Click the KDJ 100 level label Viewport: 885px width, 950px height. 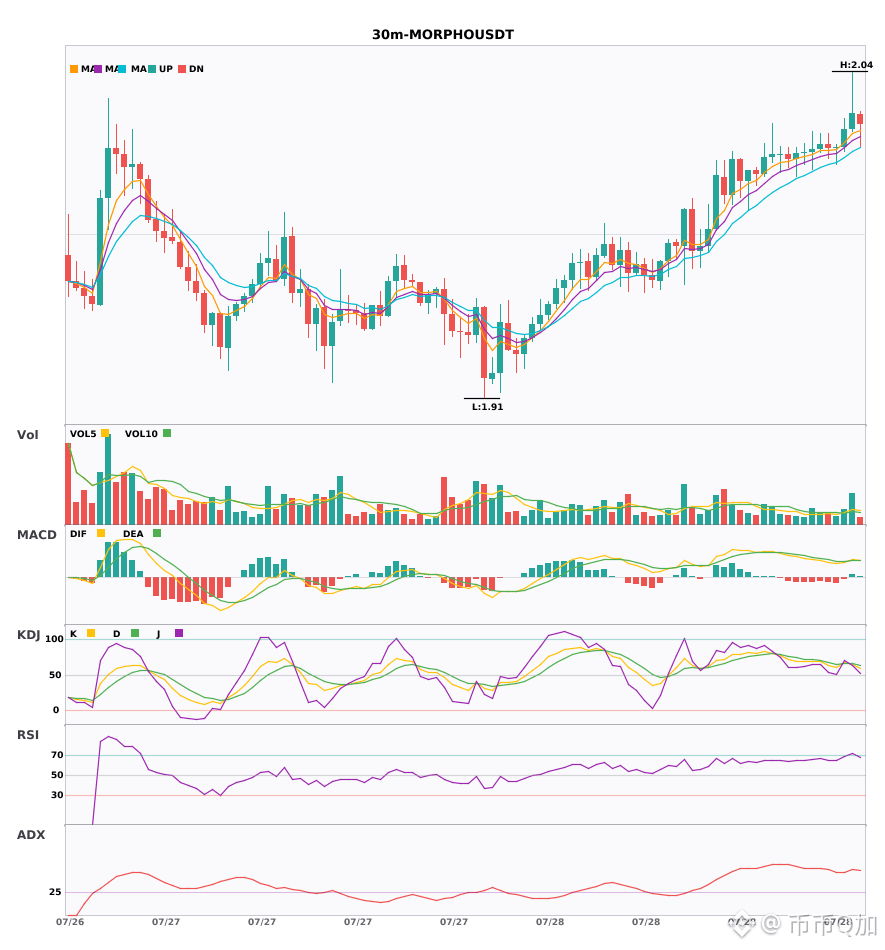click(x=54, y=639)
